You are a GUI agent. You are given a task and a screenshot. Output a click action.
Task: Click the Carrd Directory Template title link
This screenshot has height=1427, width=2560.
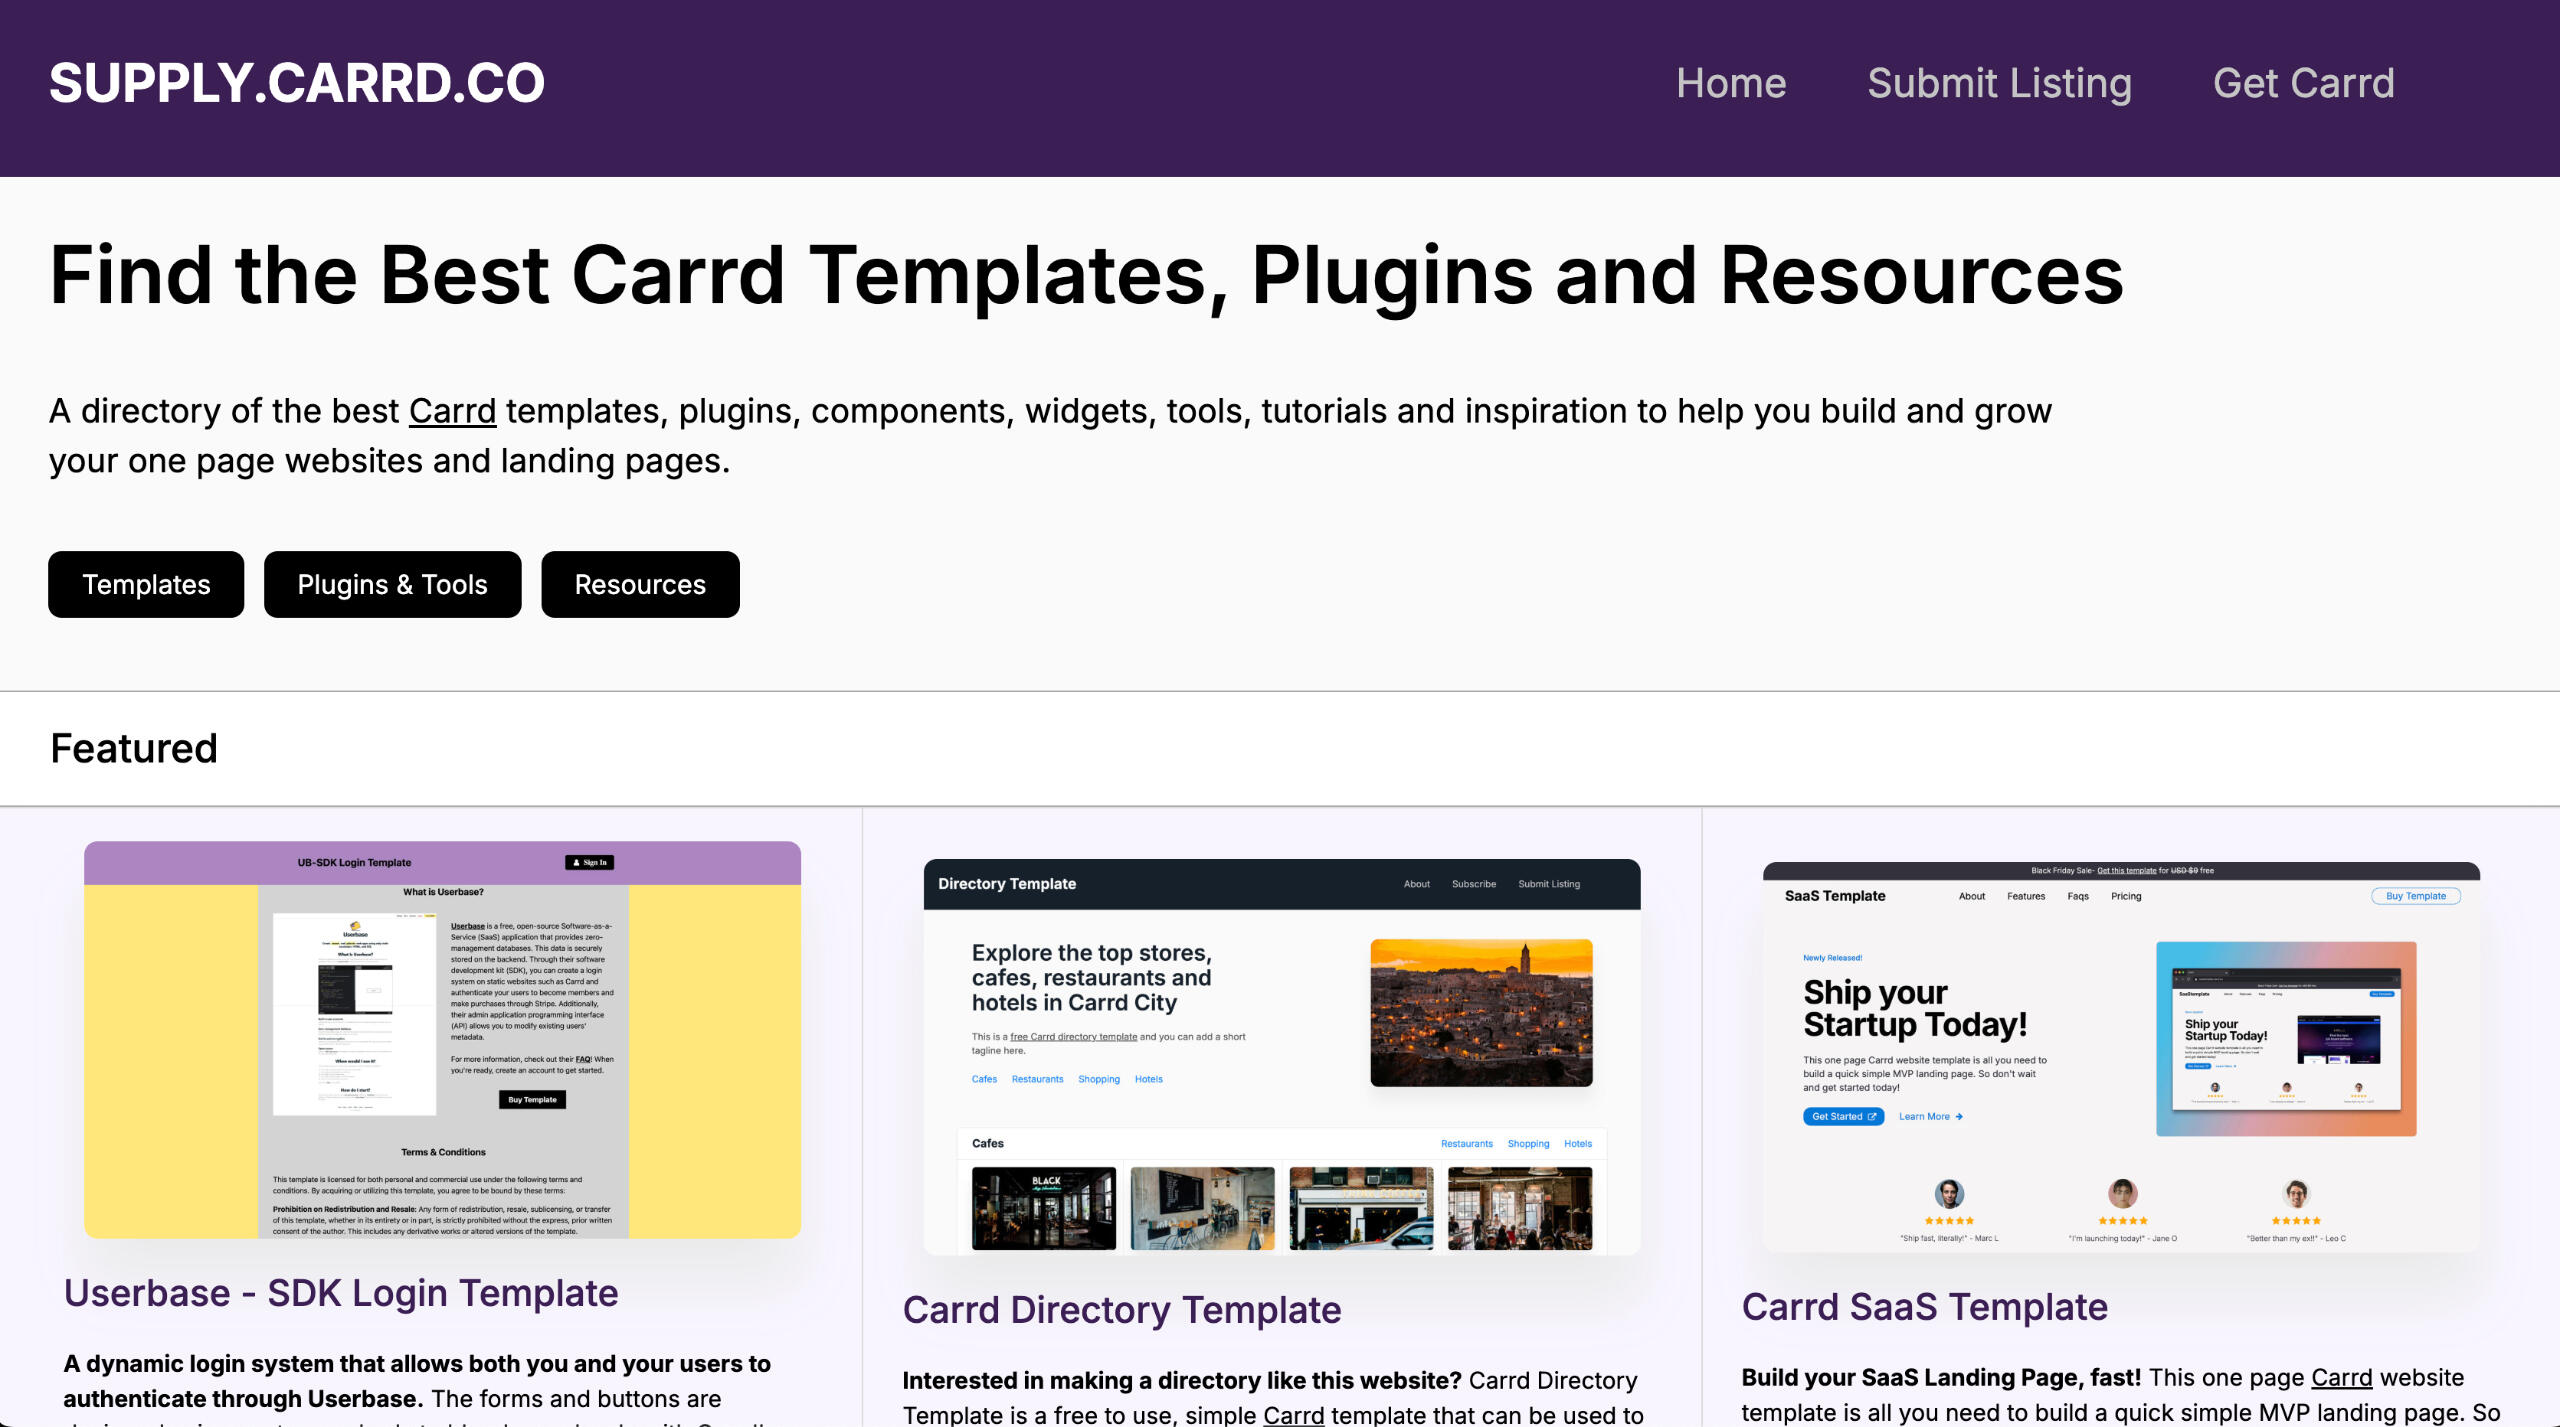click(x=1121, y=1310)
